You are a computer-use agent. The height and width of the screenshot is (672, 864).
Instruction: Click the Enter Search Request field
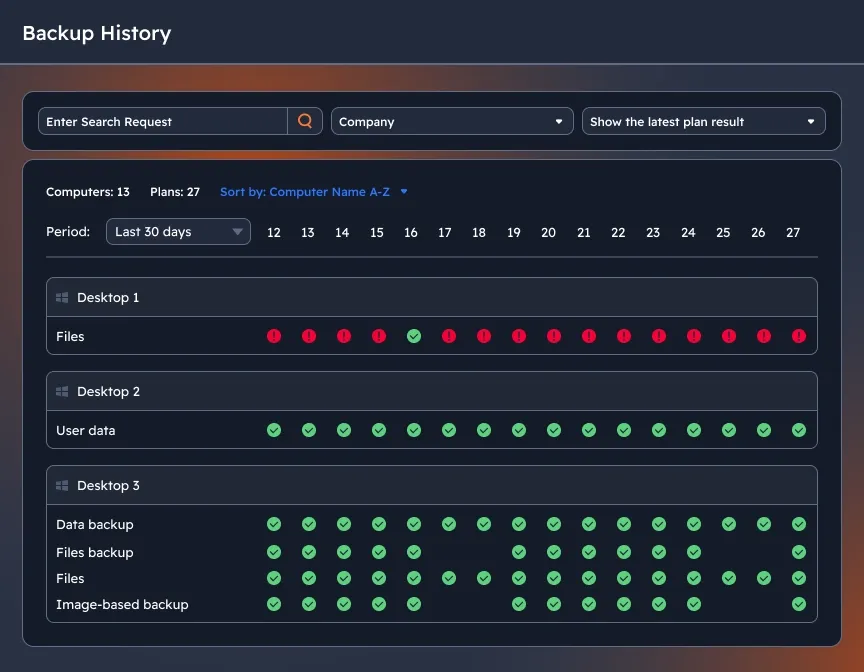click(x=160, y=120)
